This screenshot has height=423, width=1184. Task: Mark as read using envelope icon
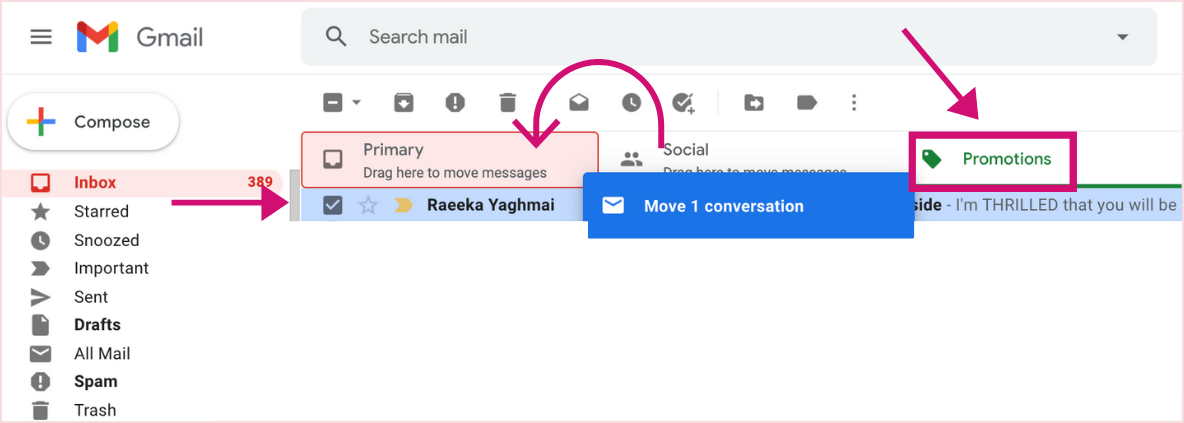tap(579, 103)
